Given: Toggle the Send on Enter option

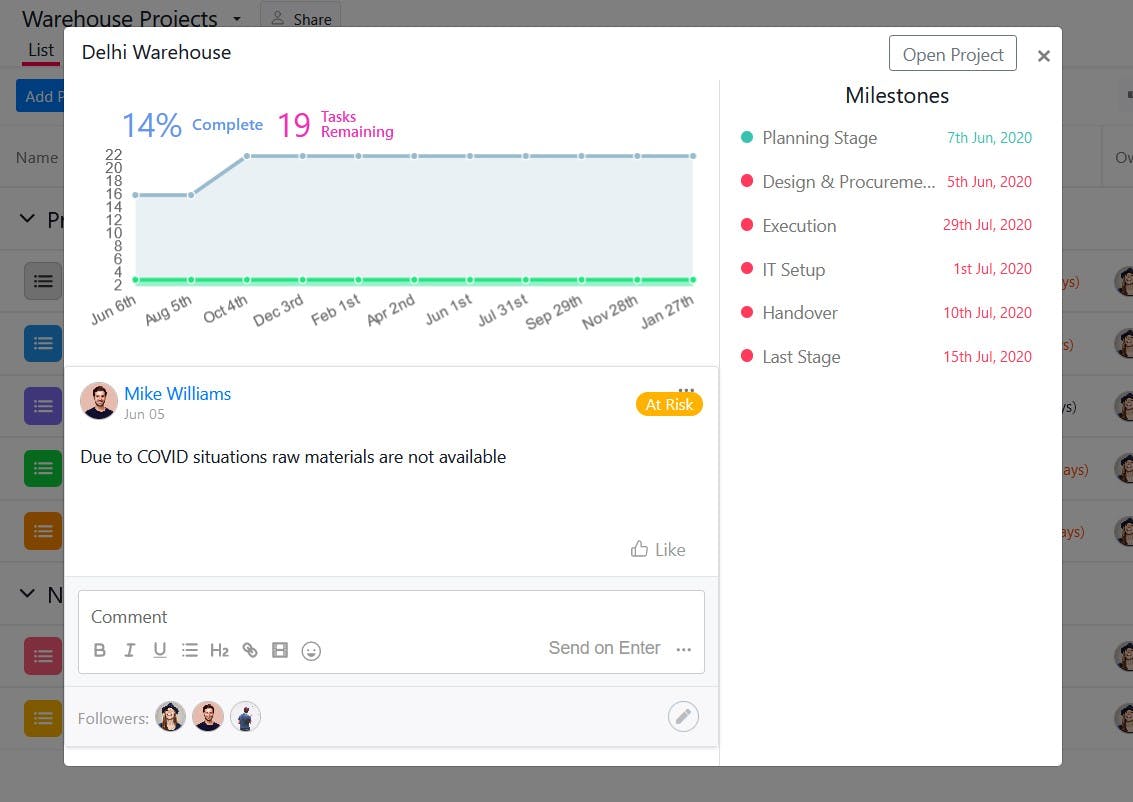Looking at the screenshot, I should [604, 648].
